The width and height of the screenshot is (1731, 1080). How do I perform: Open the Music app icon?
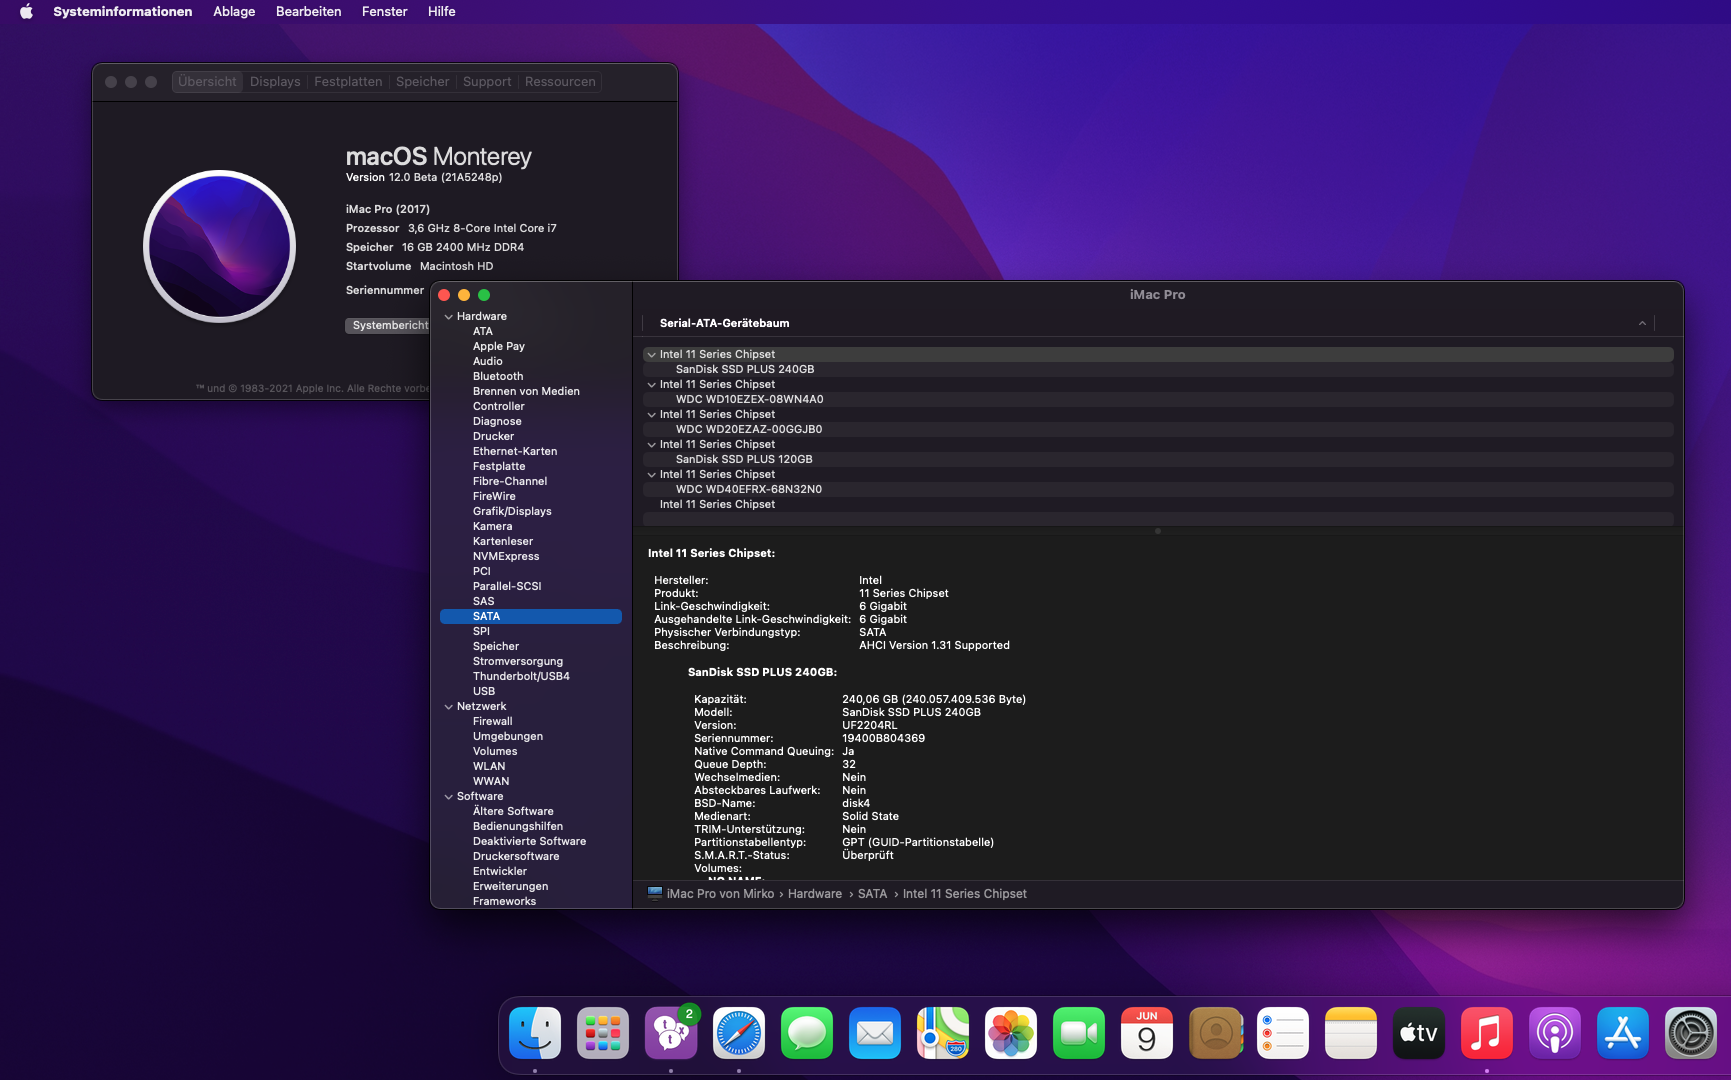[1487, 1033]
